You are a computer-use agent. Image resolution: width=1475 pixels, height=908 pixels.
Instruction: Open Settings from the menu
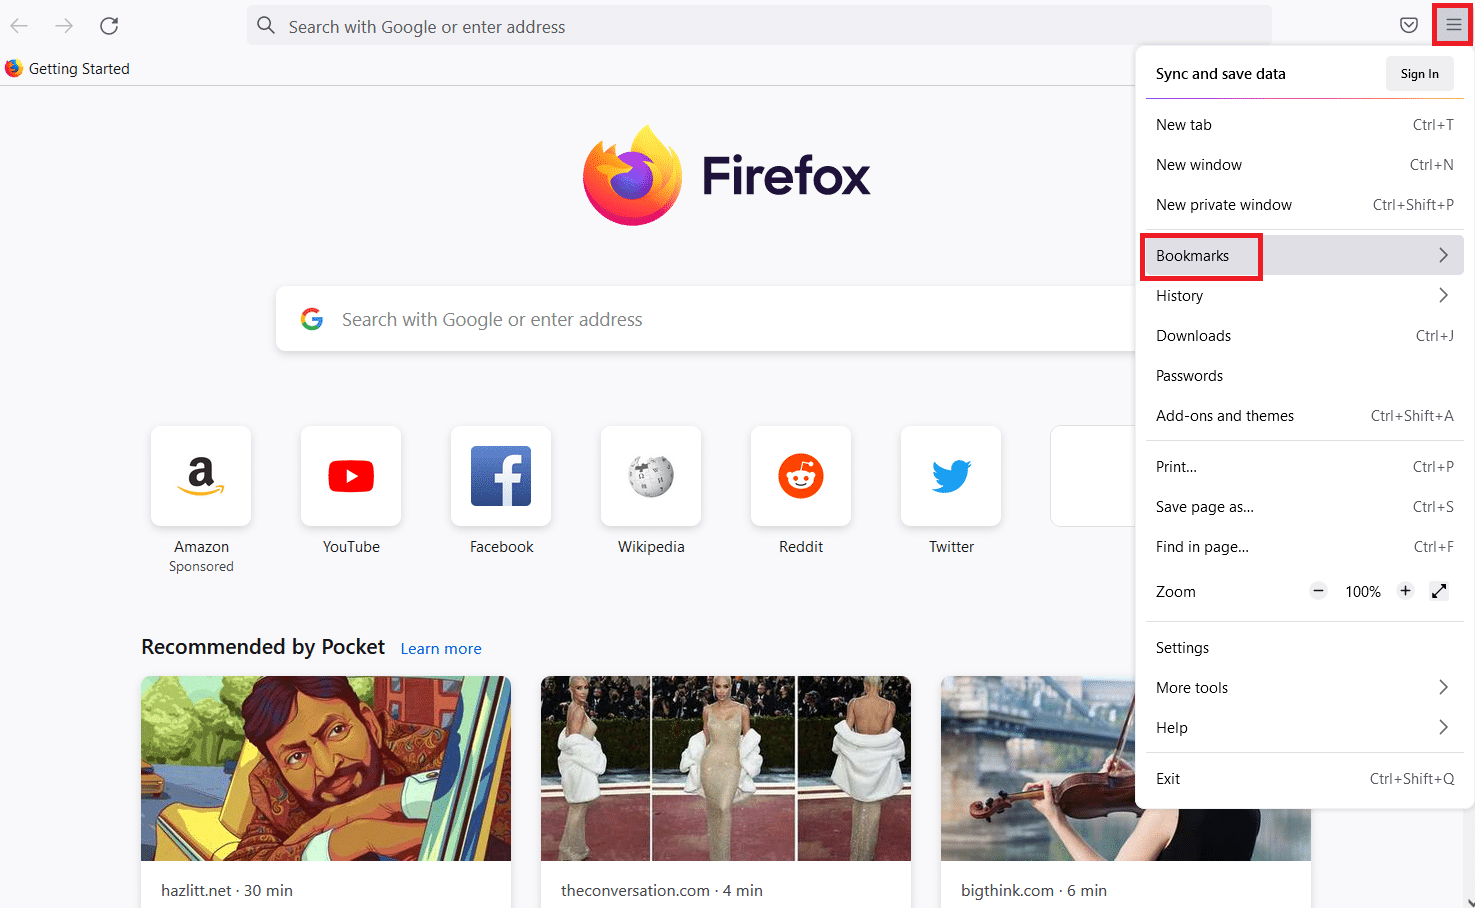1304,647
